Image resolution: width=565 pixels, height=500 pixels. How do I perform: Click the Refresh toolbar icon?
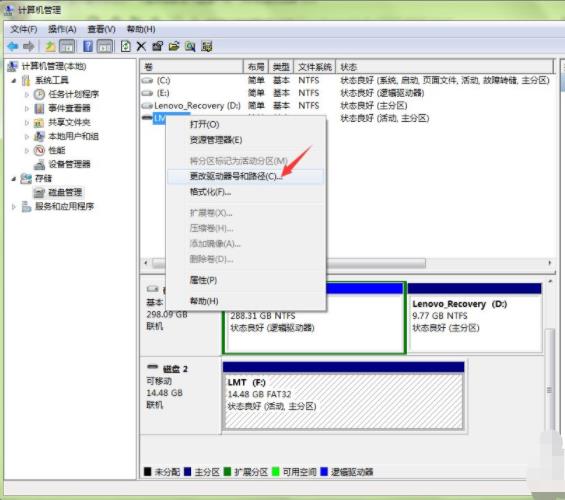pos(126,46)
